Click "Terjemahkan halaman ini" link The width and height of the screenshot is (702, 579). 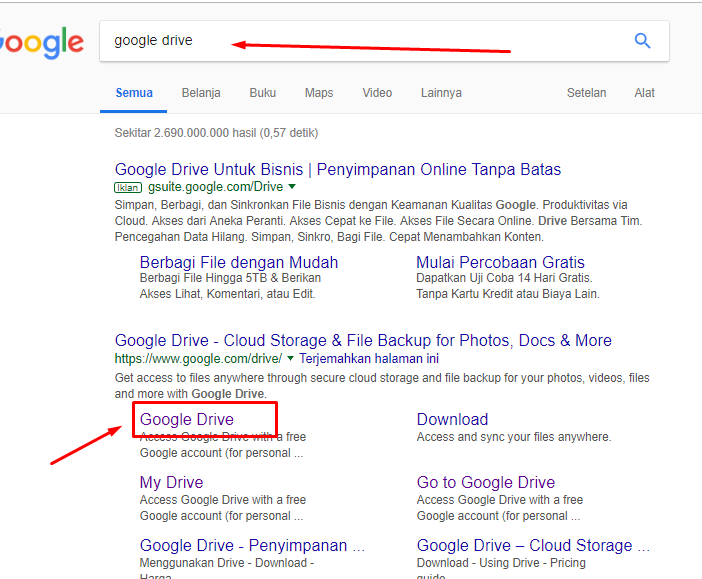(x=369, y=358)
